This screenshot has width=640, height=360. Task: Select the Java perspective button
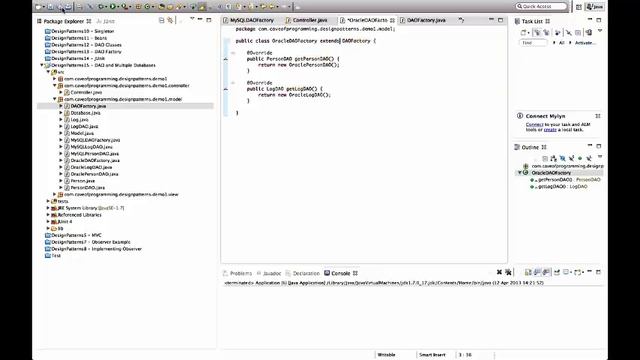pos(595,7)
